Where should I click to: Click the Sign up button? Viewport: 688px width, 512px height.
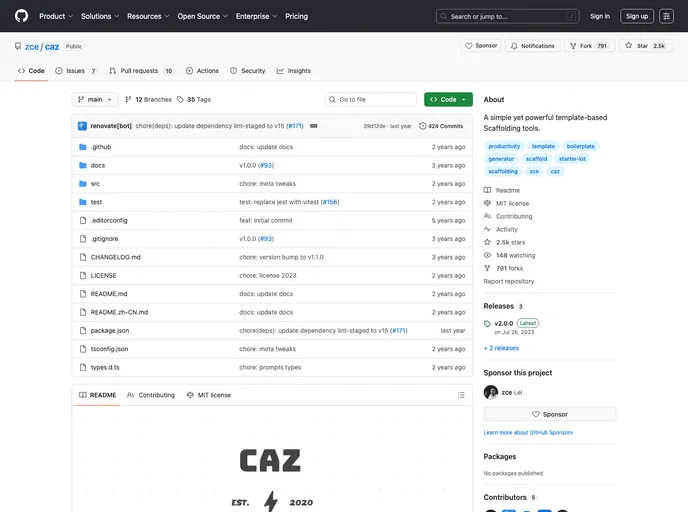(637, 16)
